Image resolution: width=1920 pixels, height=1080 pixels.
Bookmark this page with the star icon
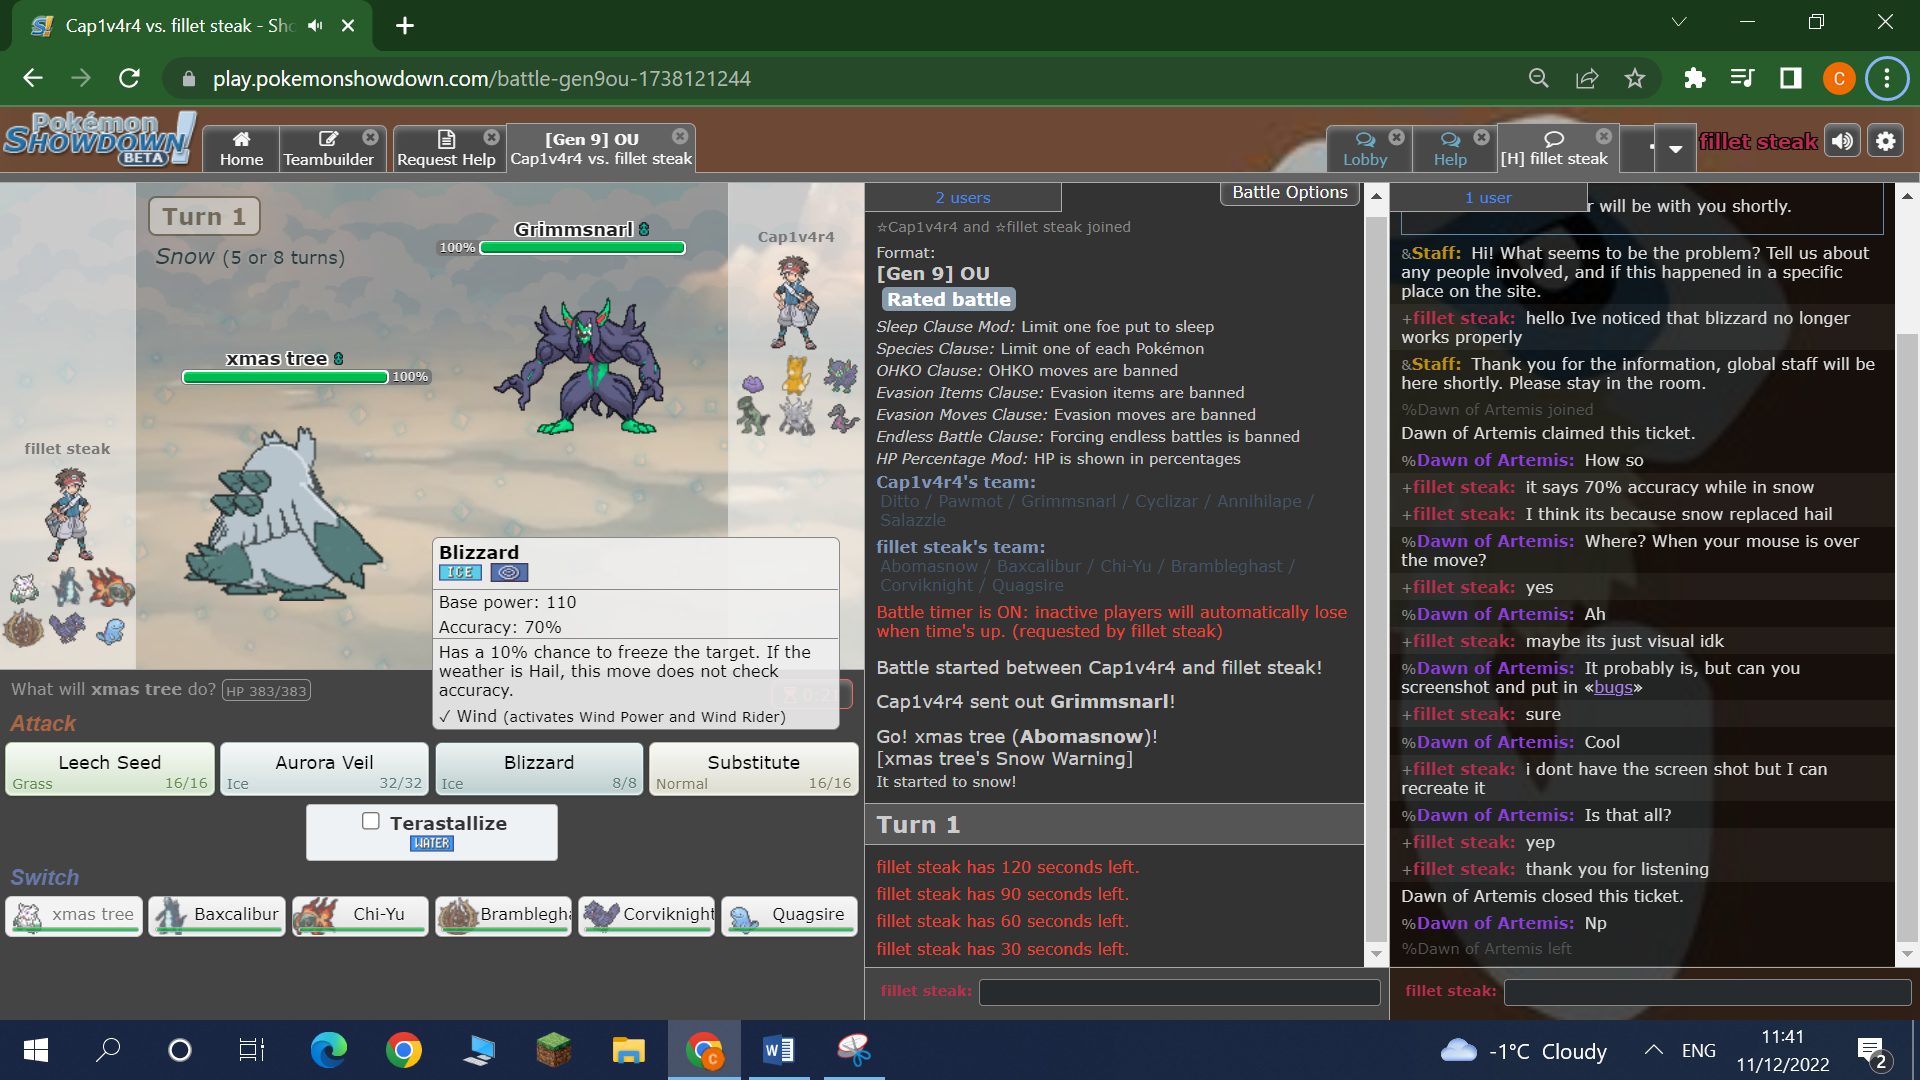(x=1635, y=78)
